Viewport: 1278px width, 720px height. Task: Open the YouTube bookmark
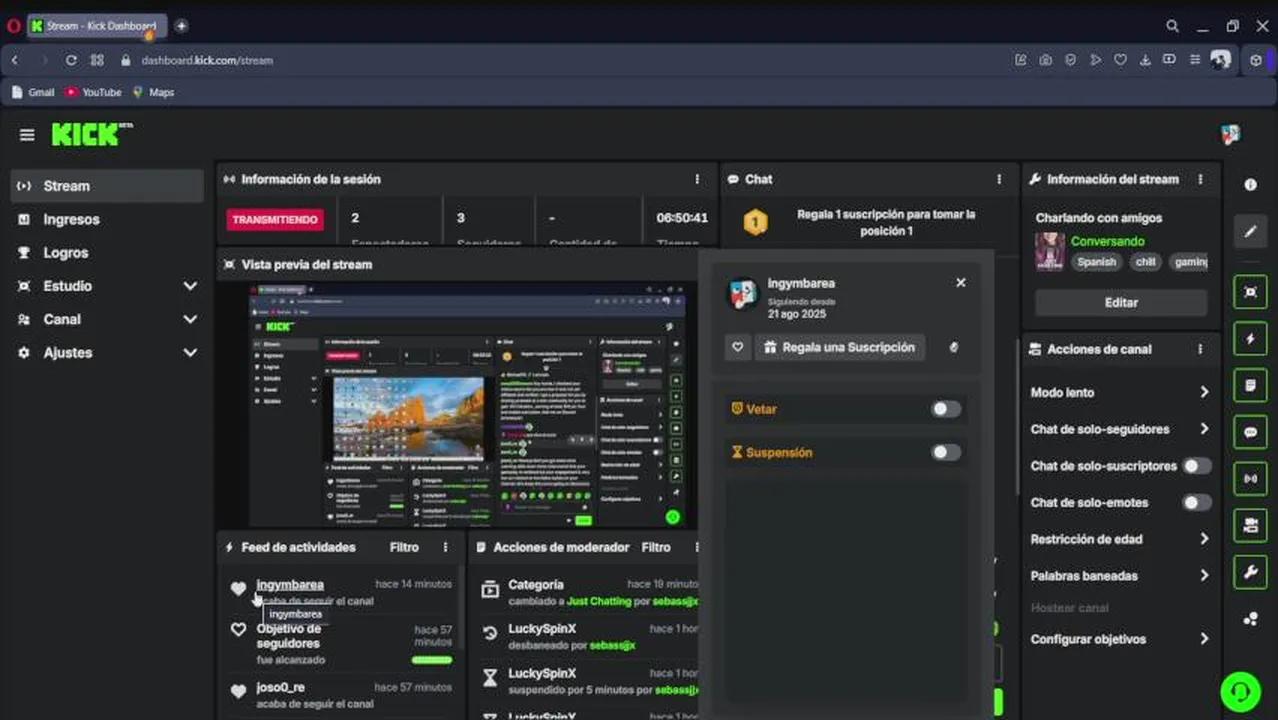coord(93,92)
